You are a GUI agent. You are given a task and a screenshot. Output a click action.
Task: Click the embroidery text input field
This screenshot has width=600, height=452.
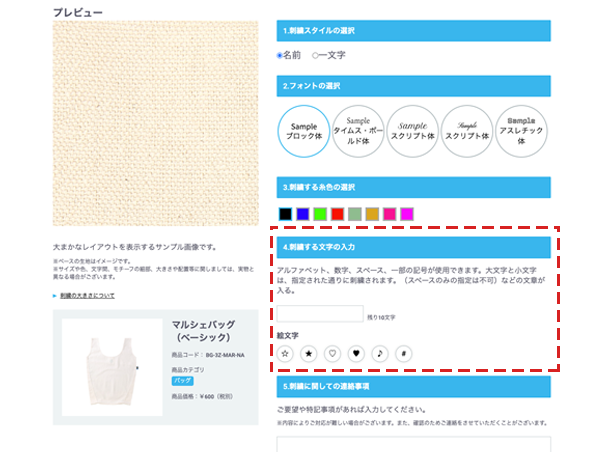(x=320, y=314)
